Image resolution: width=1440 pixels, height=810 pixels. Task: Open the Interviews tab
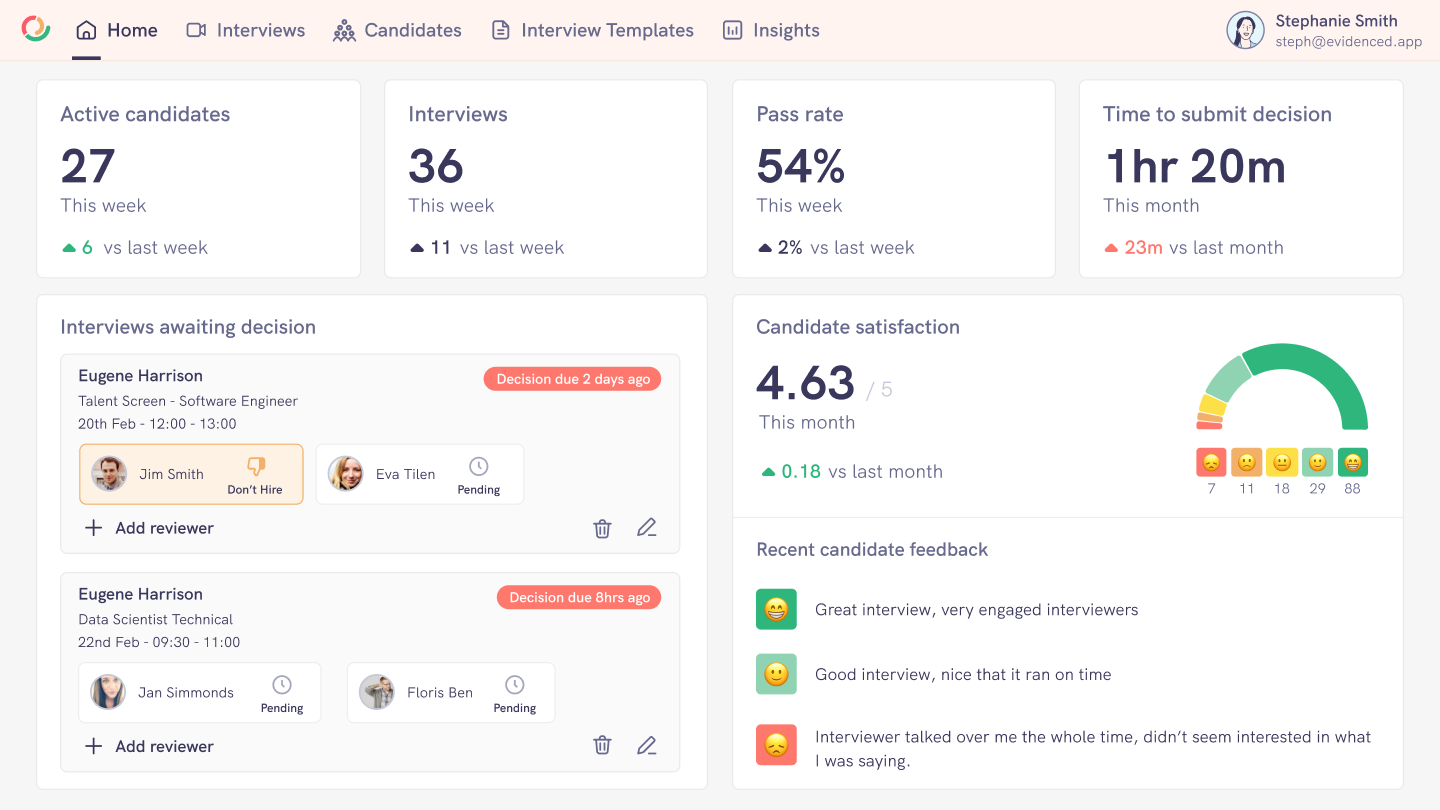pos(246,30)
